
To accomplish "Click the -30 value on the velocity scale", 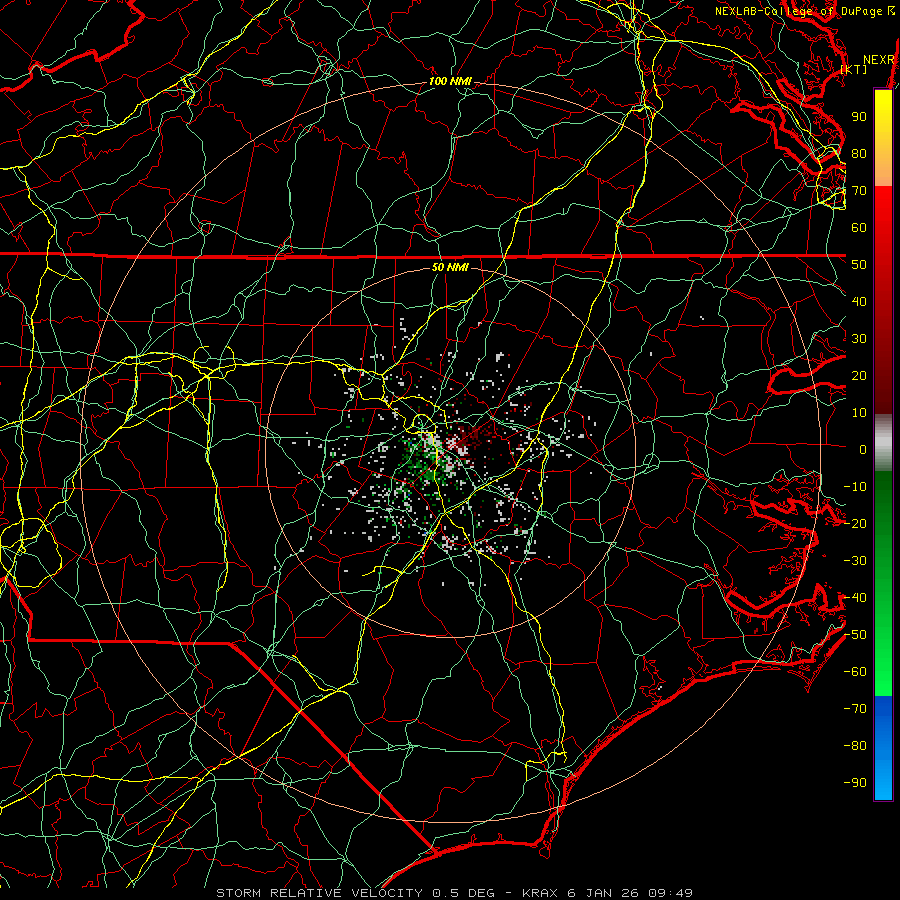I will pos(855,561).
